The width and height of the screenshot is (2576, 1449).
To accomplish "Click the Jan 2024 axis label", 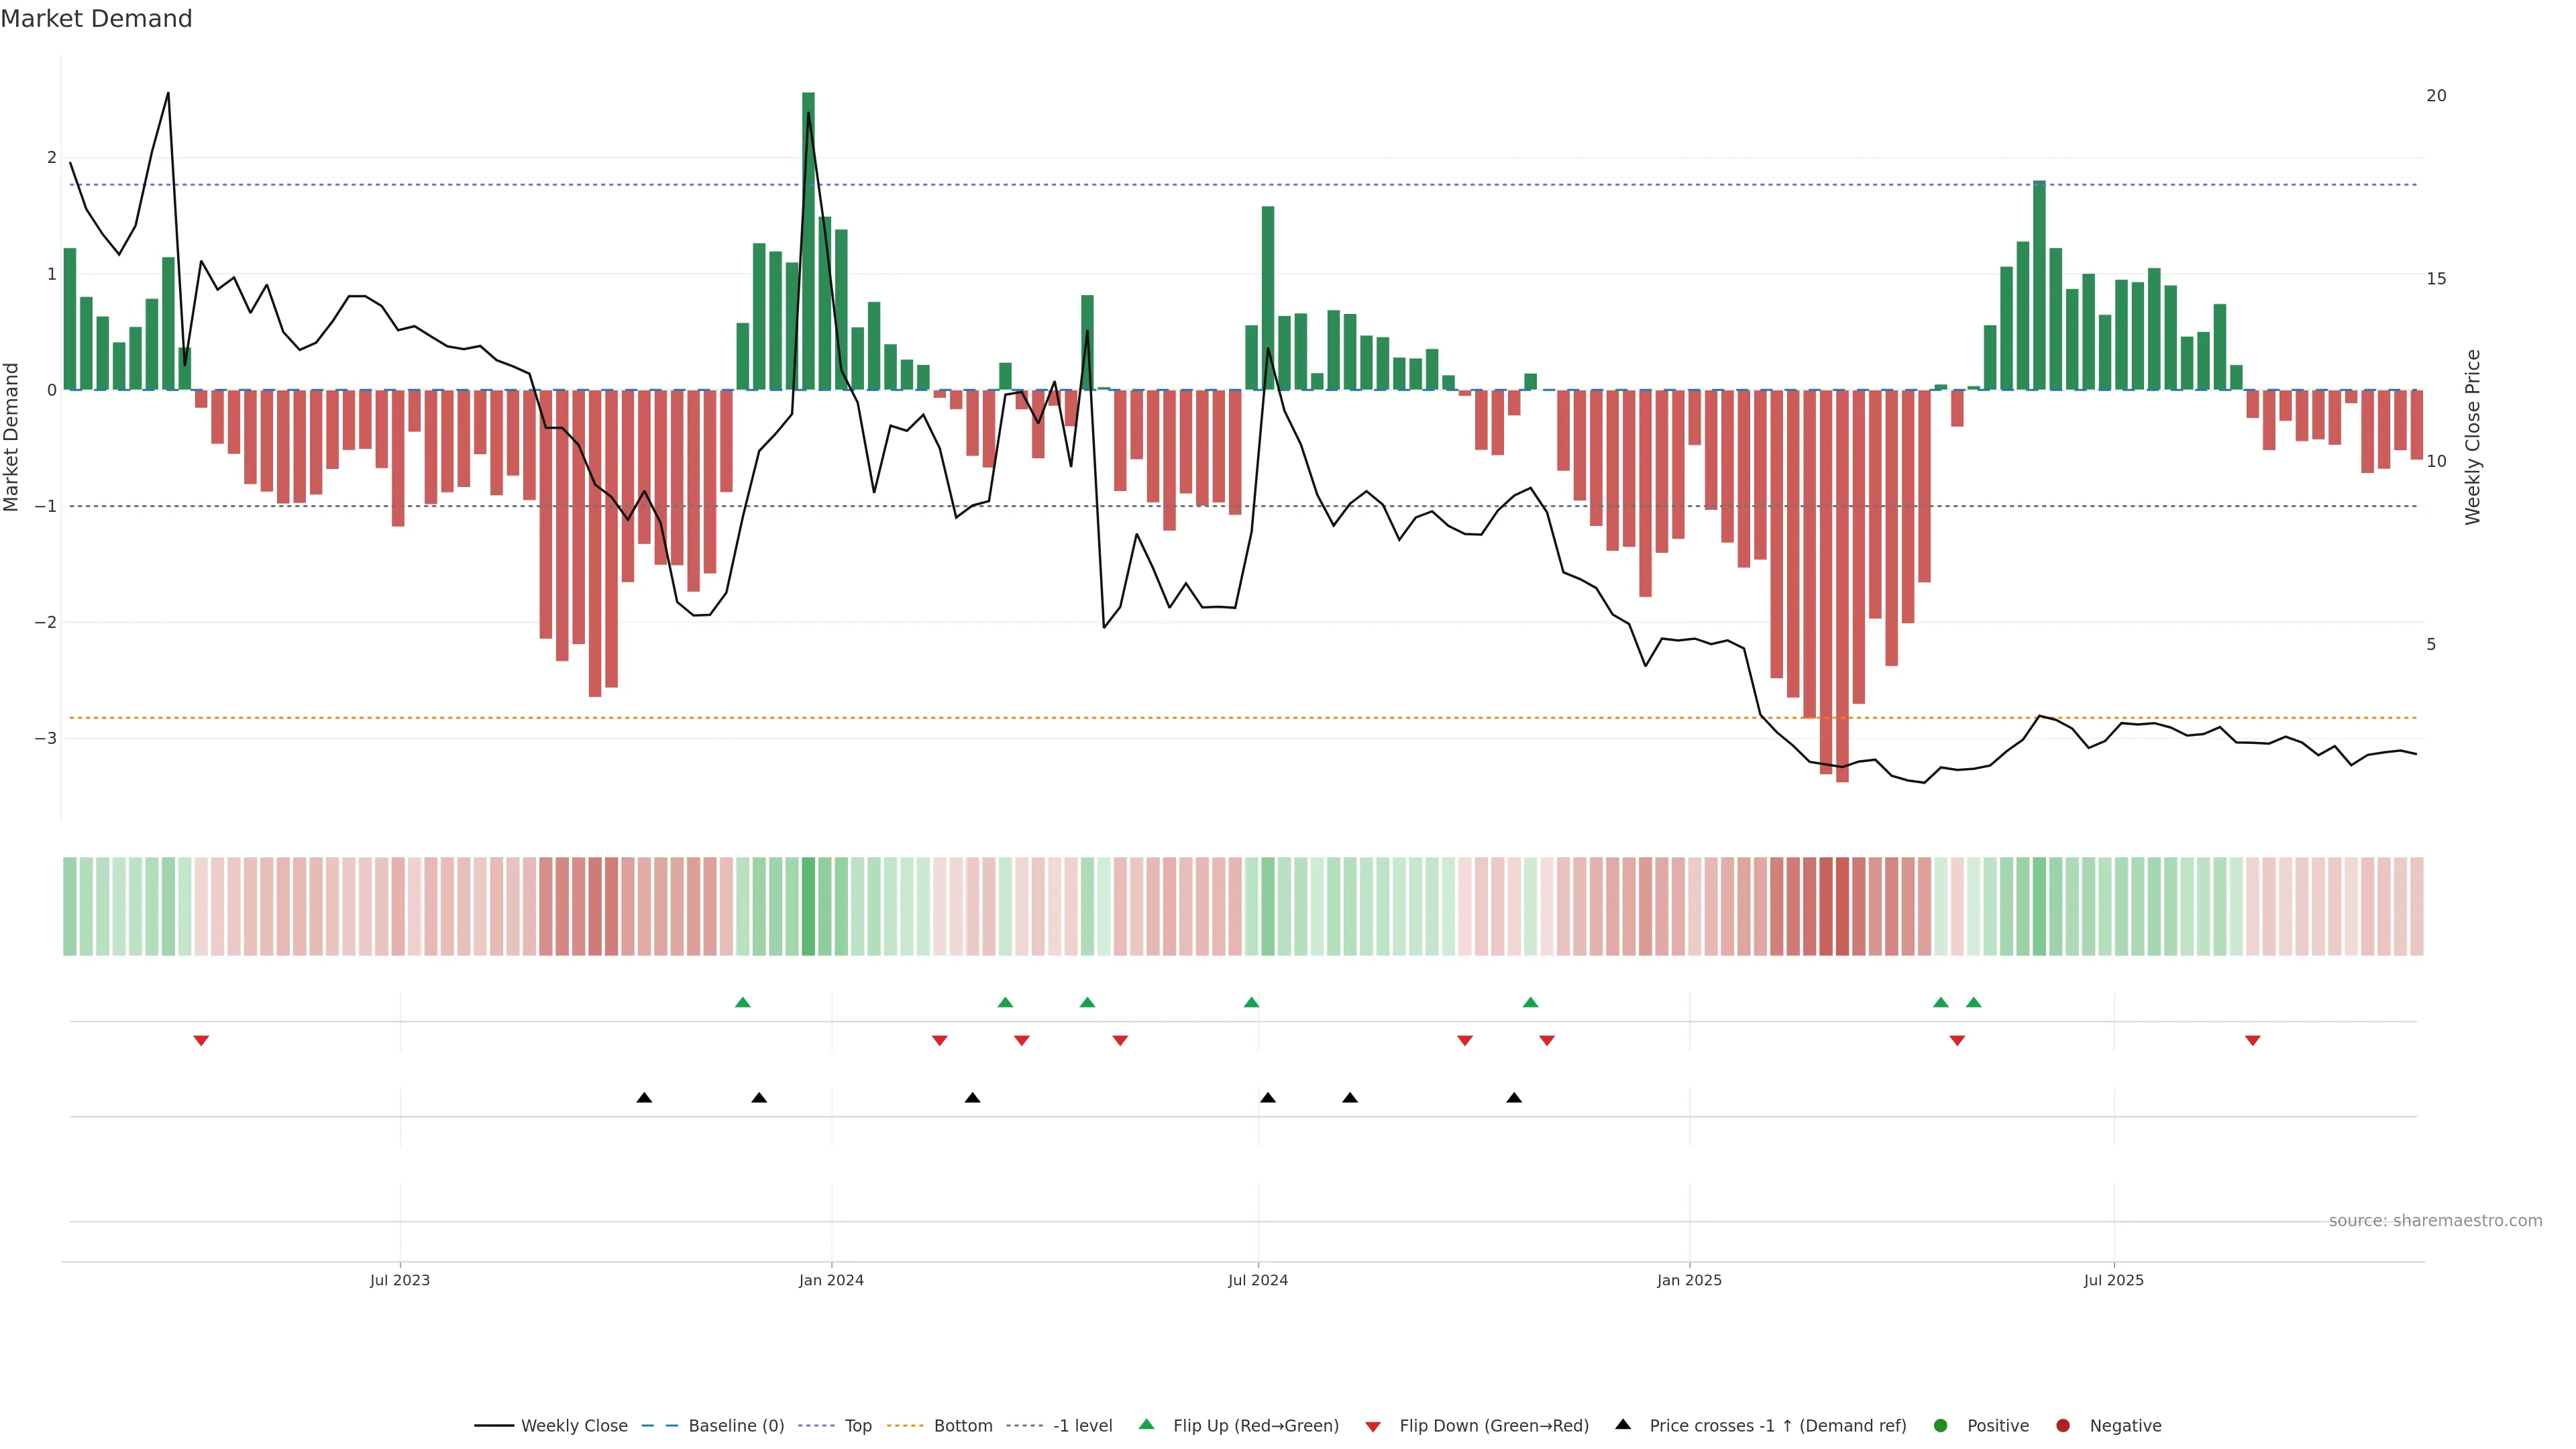I will point(831,1281).
